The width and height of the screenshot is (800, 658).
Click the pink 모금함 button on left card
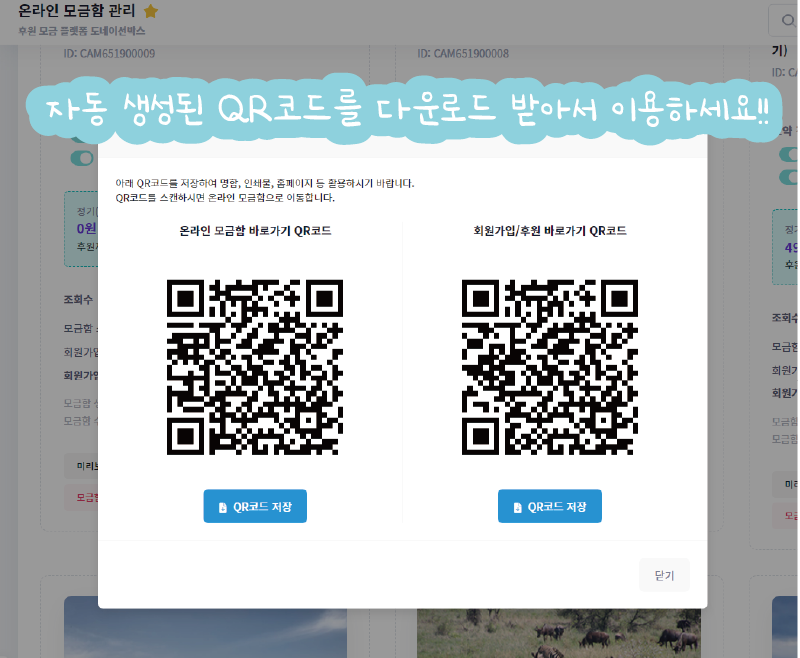pyautogui.click(x=82, y=496)
